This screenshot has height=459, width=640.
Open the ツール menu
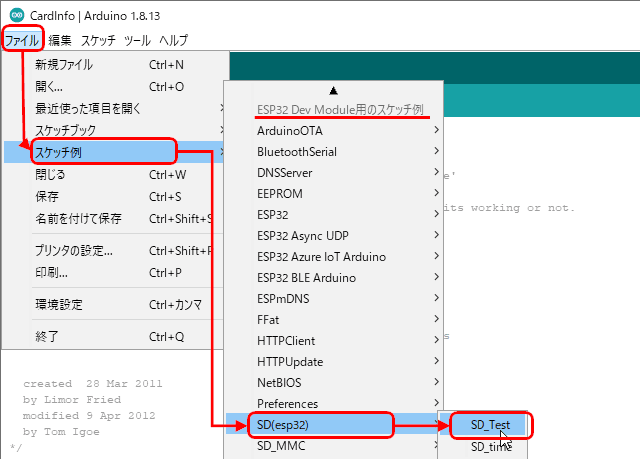[137, 40]
